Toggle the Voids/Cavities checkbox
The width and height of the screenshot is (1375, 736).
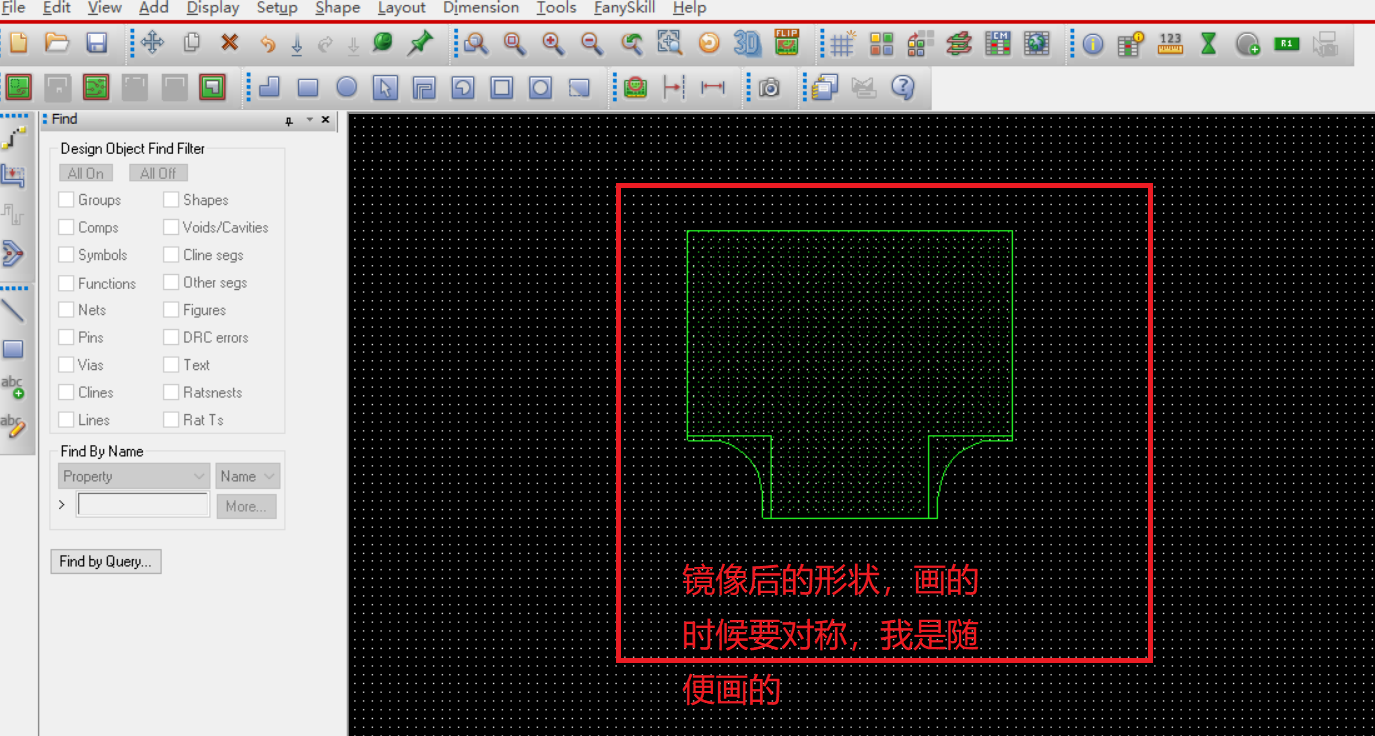click(171, 227)
